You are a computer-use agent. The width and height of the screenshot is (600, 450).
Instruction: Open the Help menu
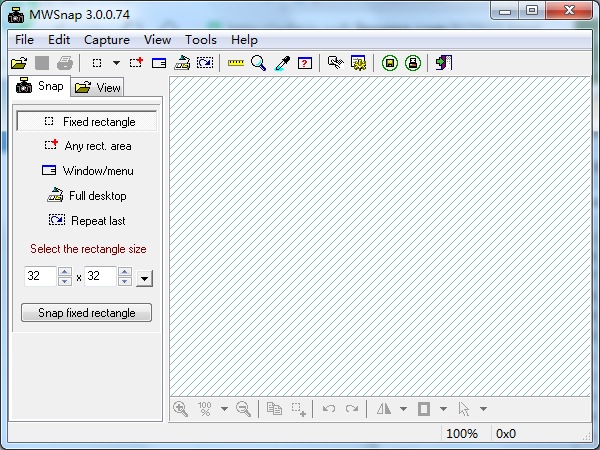coord(244,40)
